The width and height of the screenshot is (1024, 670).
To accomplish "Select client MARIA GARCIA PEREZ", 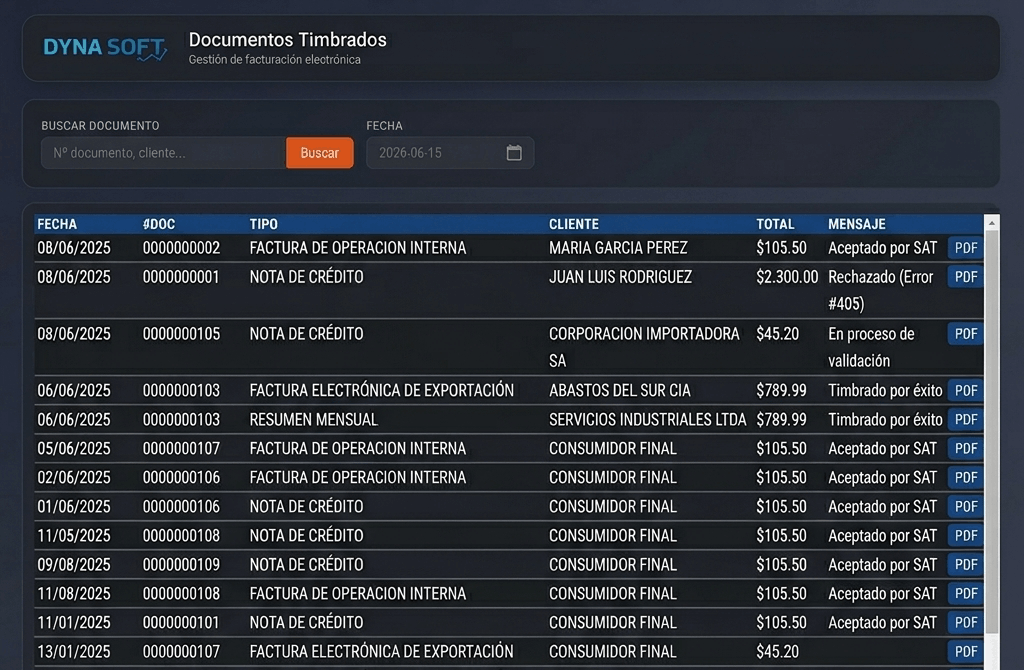I will (618, 248).
